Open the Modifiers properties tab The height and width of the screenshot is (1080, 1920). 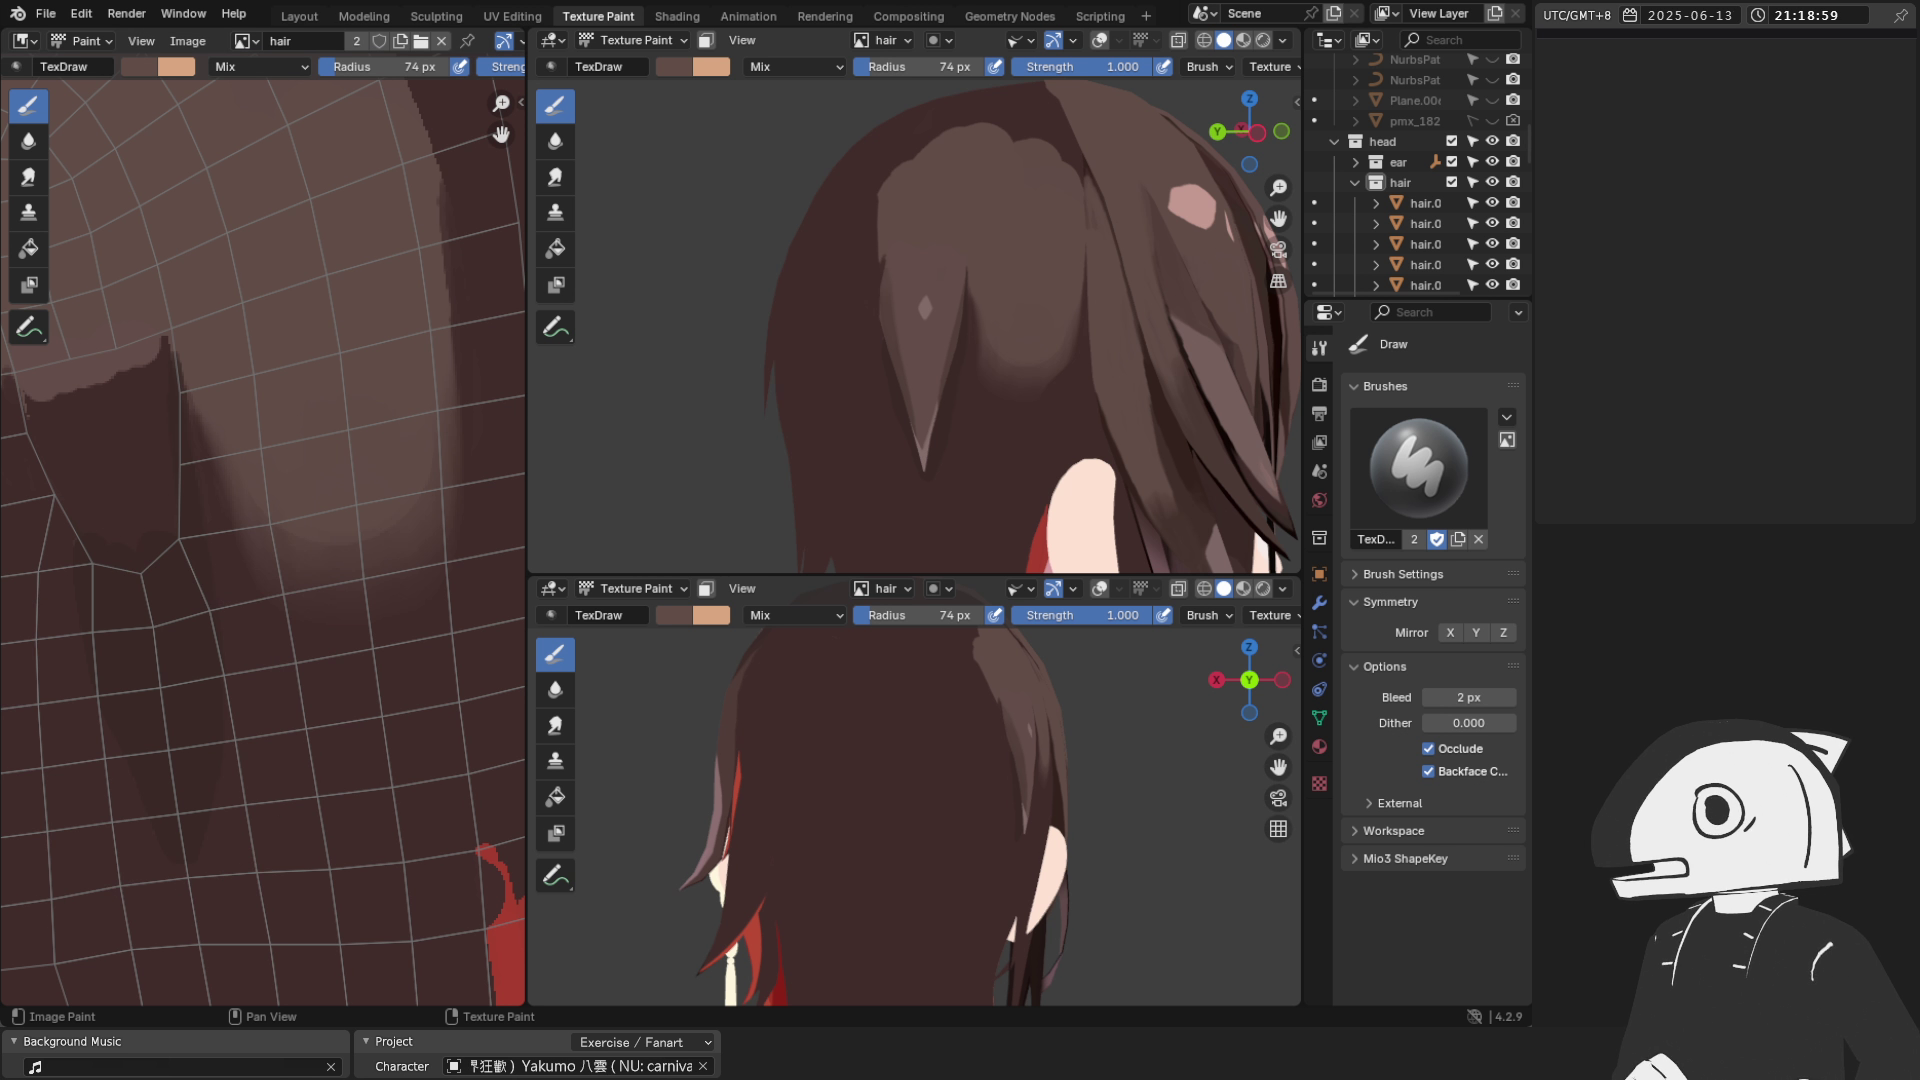(x=1319, y=603)
